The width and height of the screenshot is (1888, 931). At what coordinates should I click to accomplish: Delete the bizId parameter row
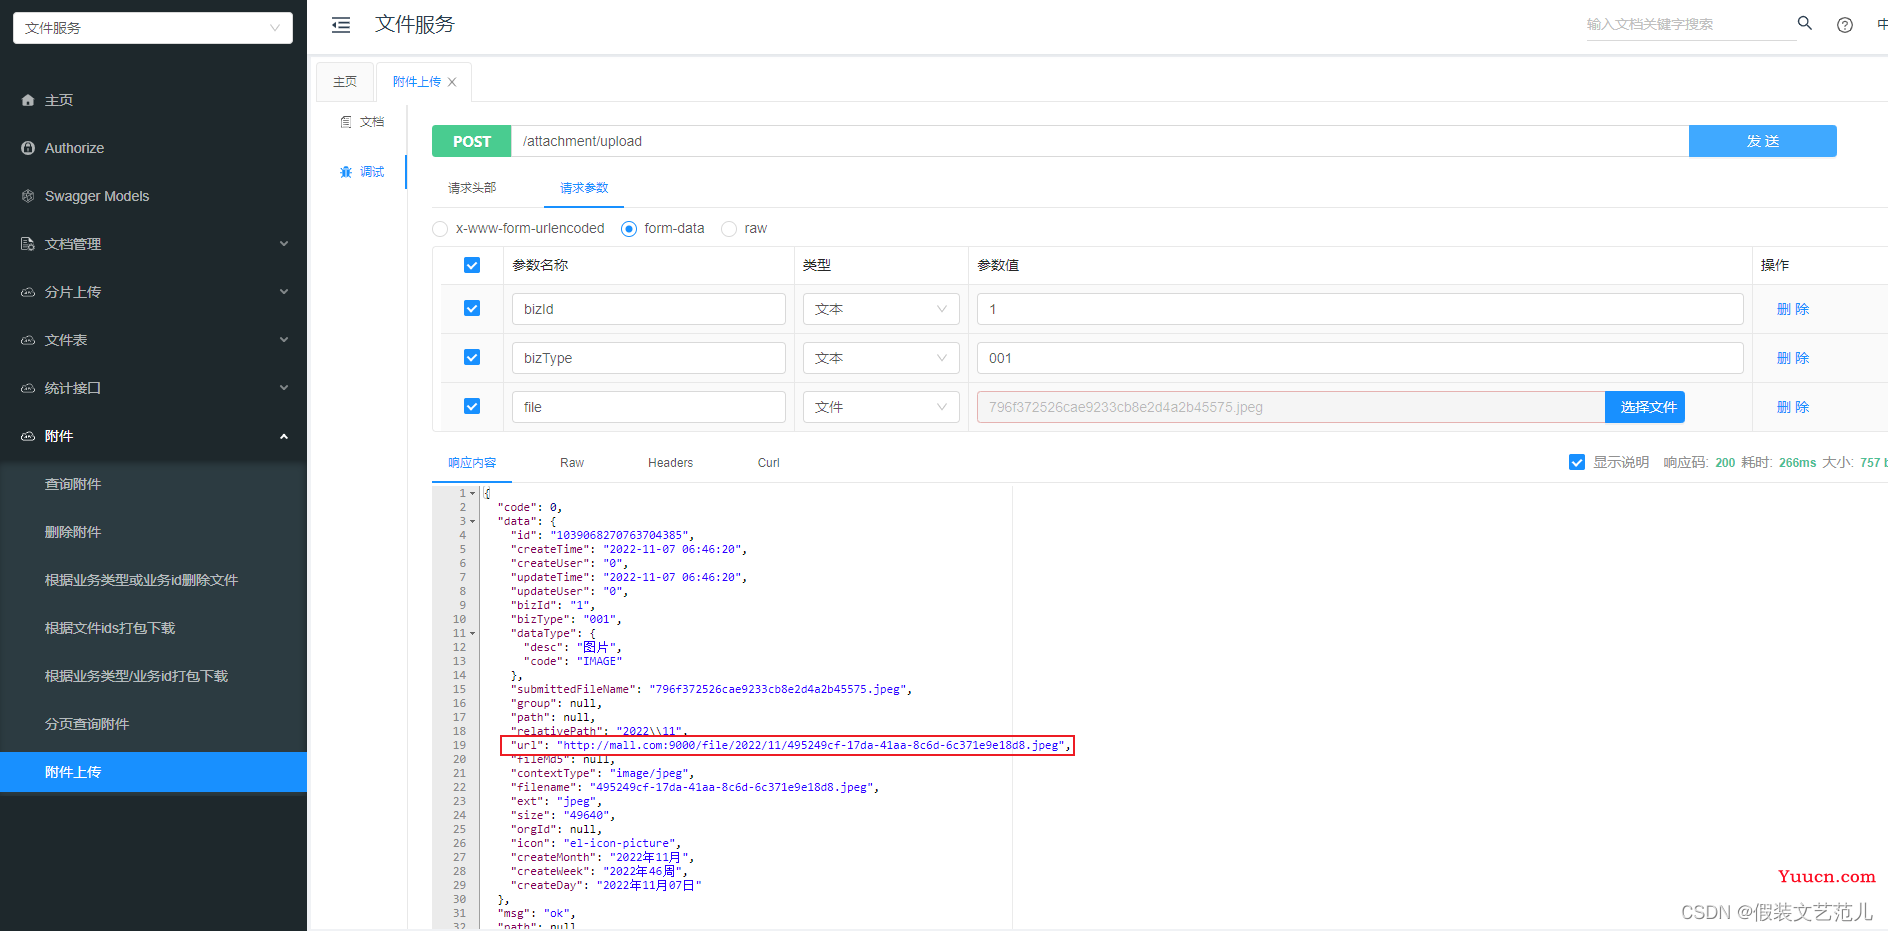pos(1793,309)
